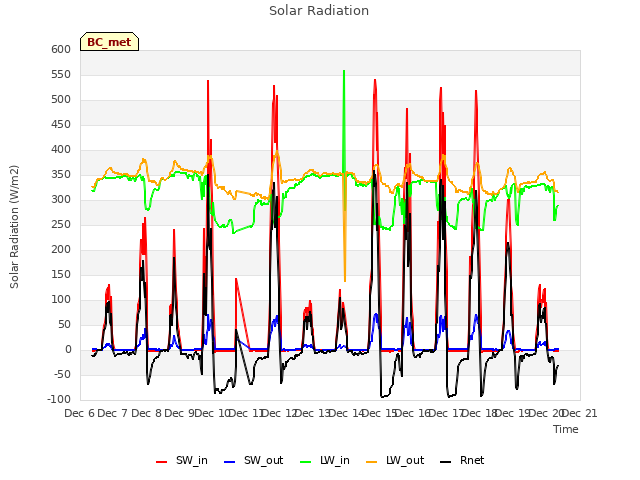The width and height of the screenshot is (640, 480).
Task: Click the BC_met label tab
Action: [109, 42]
